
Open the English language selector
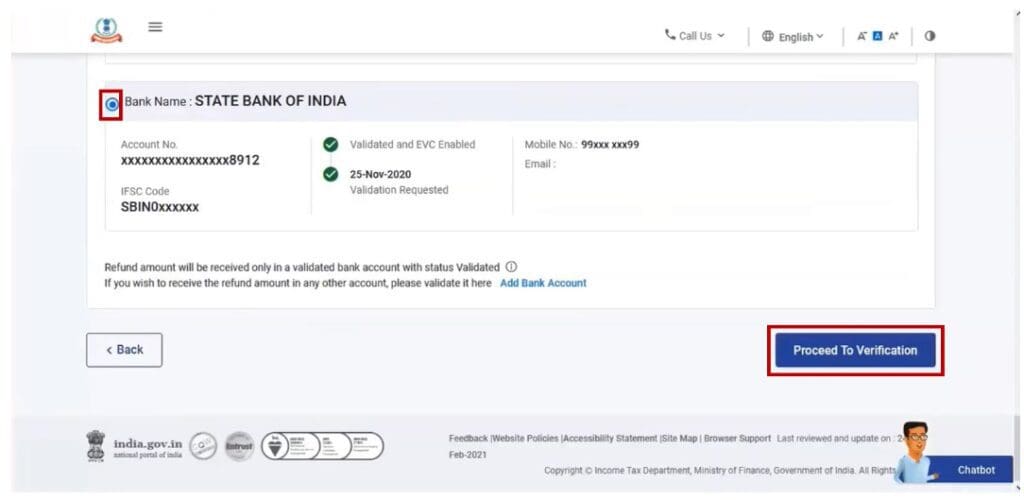click(793, 37)
